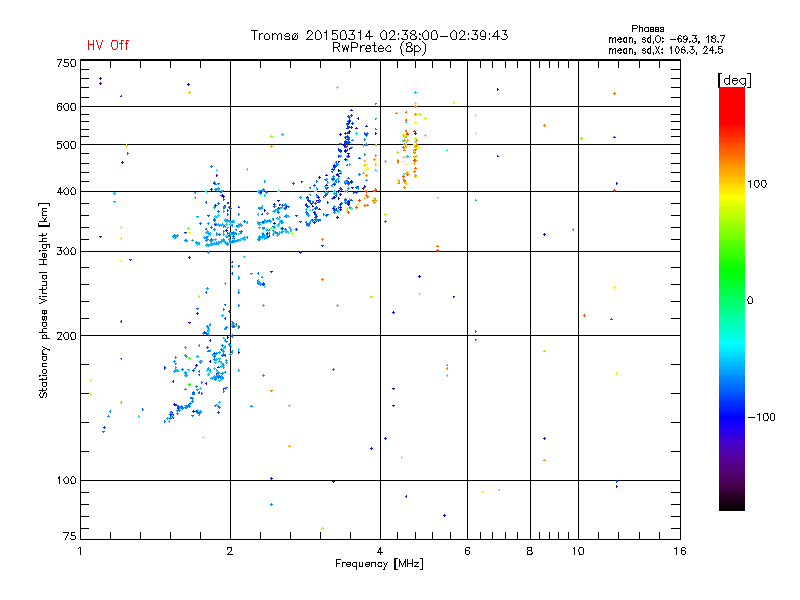Click the 'RwPretec (8p)' subtitle

[379, 48]
